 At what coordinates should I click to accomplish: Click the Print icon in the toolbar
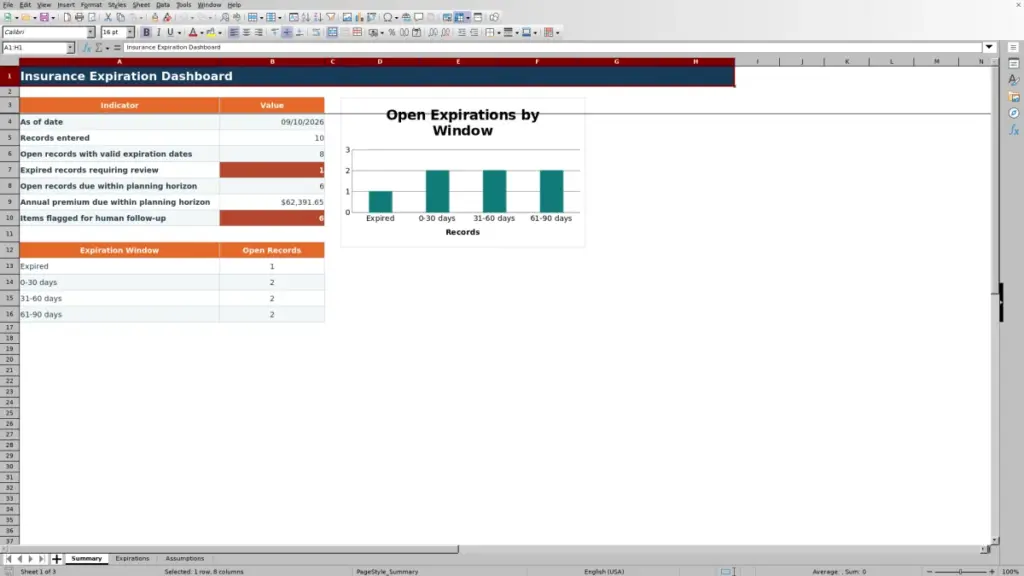point(79,18)
